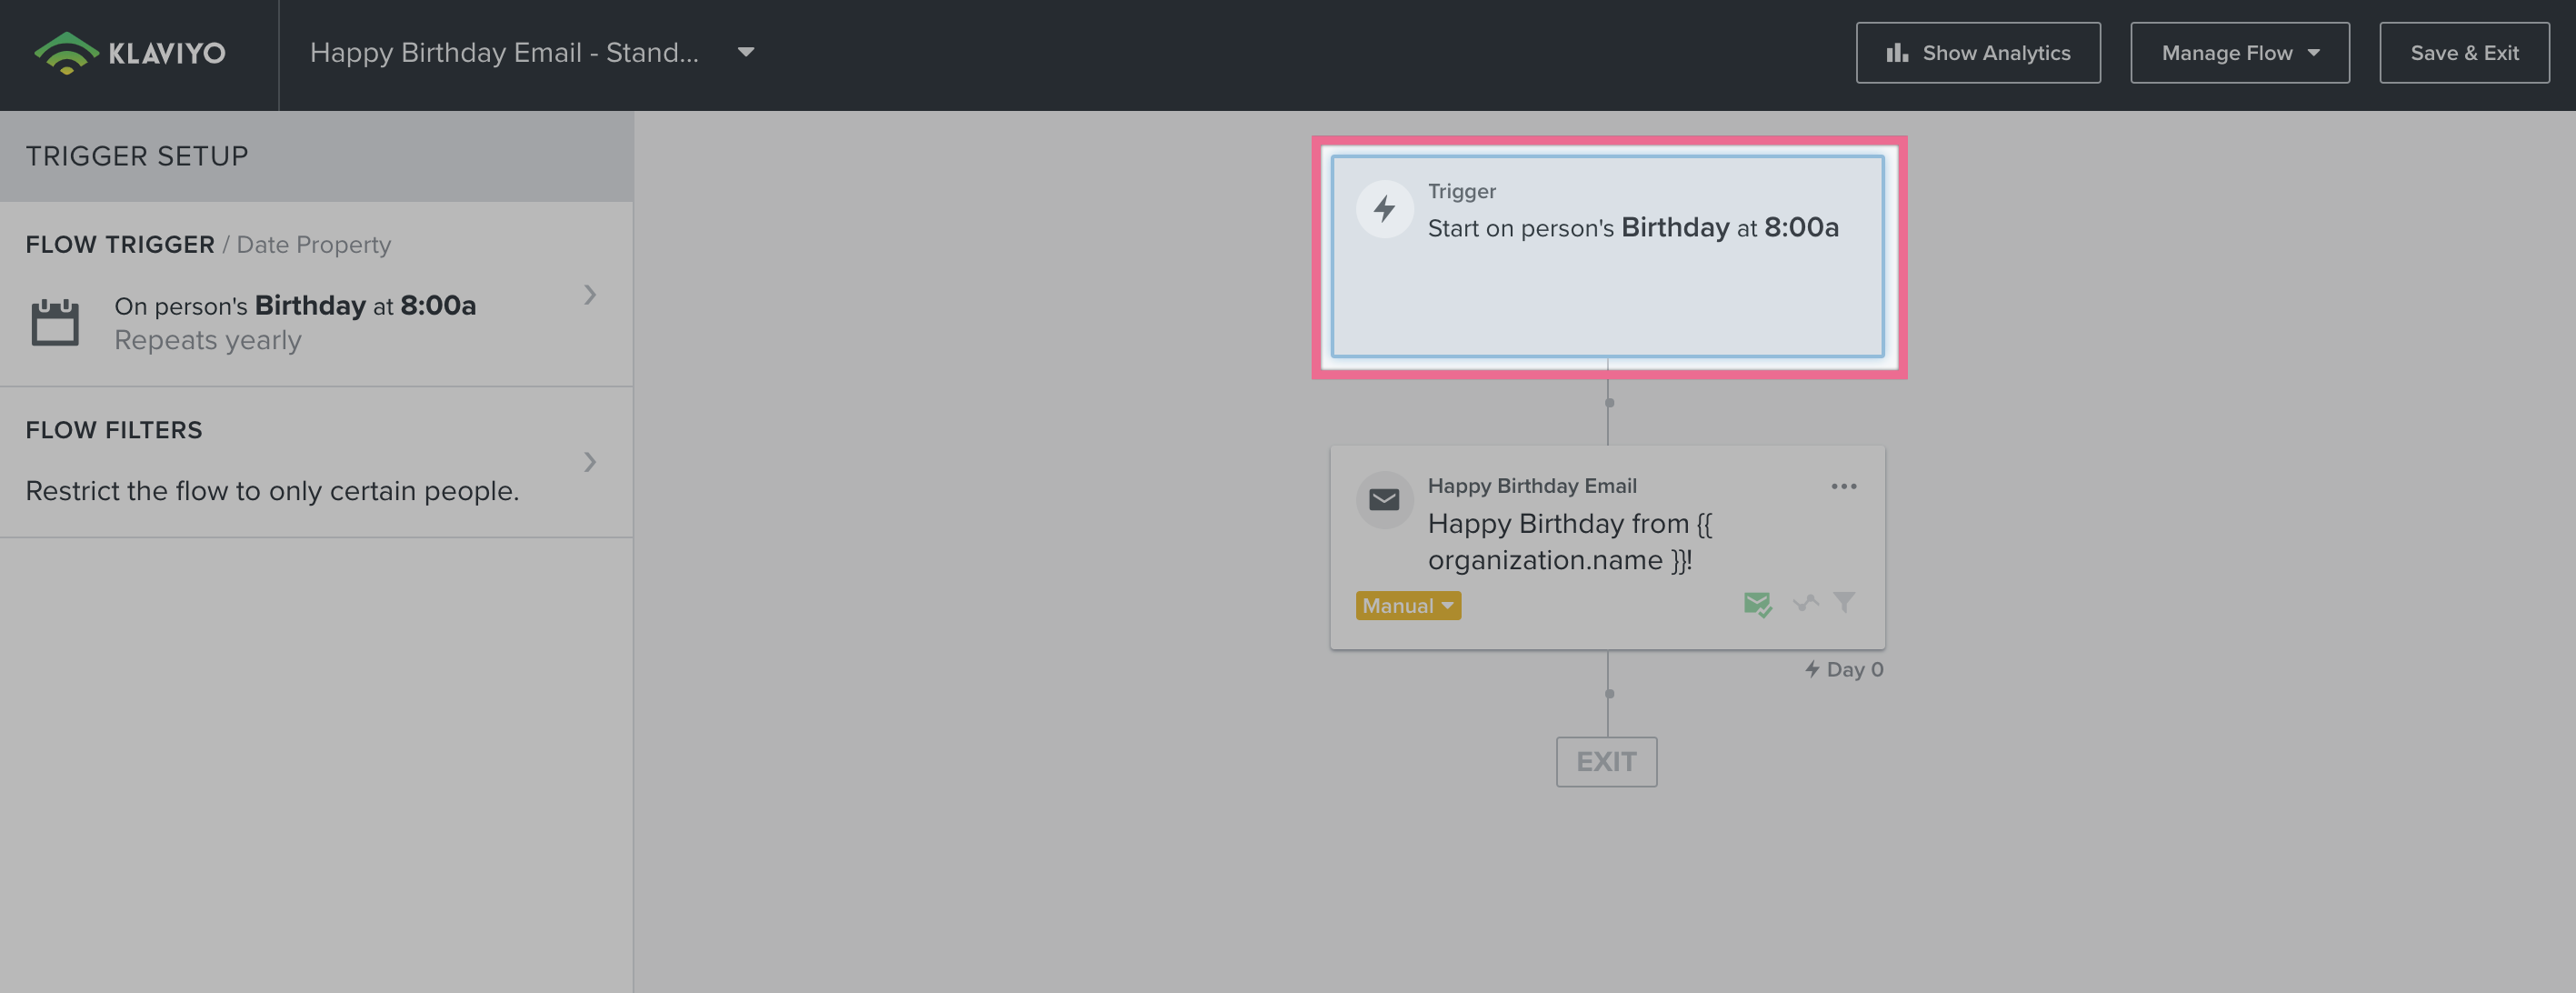Click connector dot between Trigger and email
Viewport: 2576px width, 993px height.
(1609, 403)
